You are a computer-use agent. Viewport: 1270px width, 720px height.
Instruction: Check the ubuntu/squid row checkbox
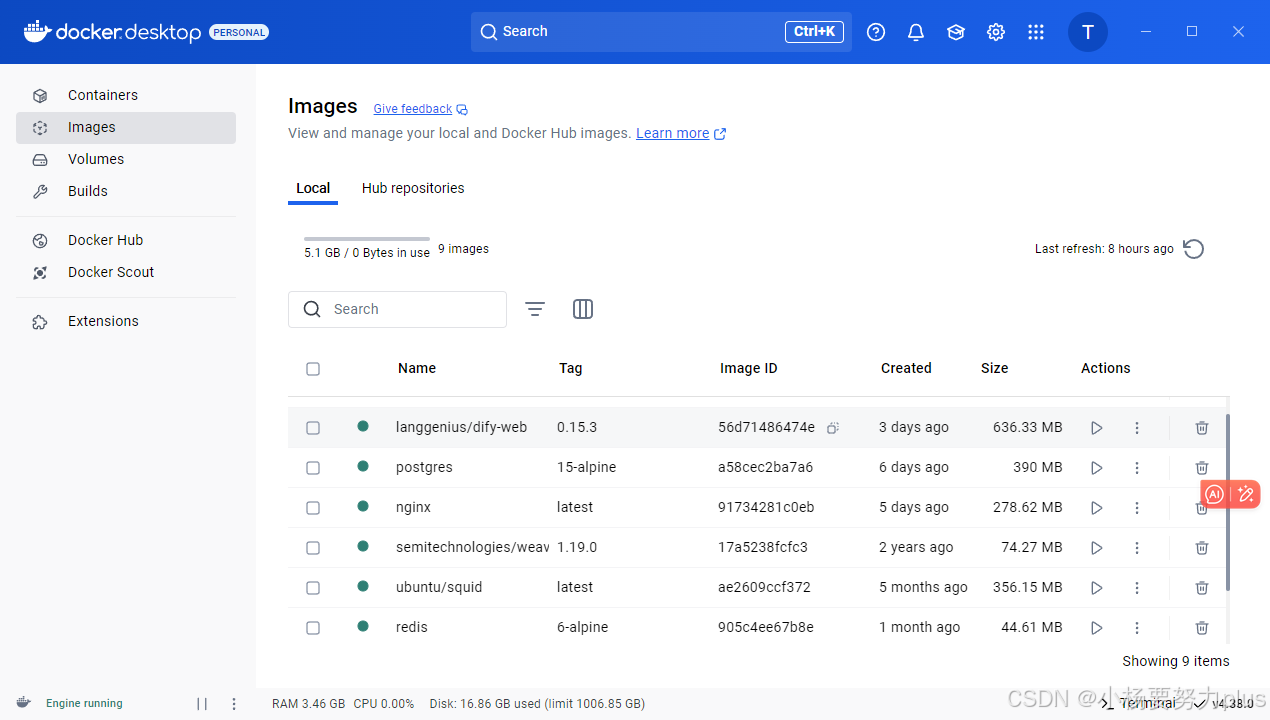pos(313,588)
